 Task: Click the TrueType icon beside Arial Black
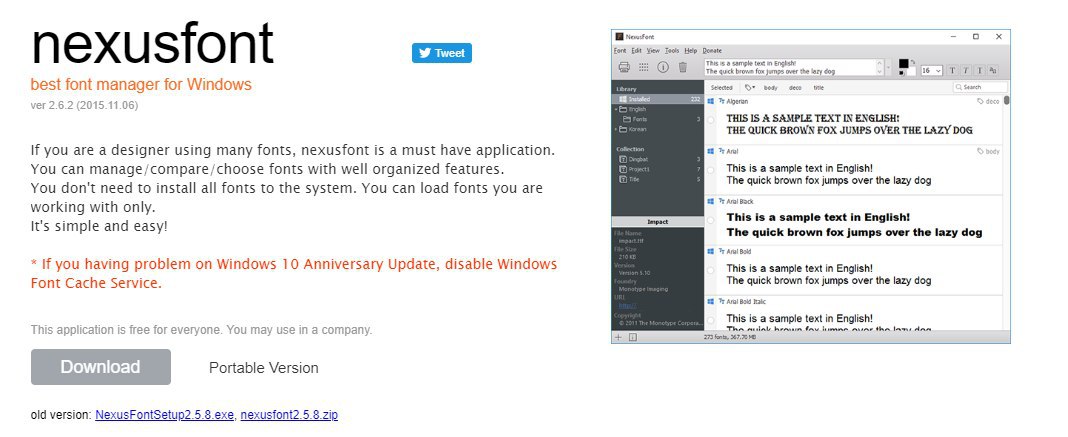click(x=721, y=201)
